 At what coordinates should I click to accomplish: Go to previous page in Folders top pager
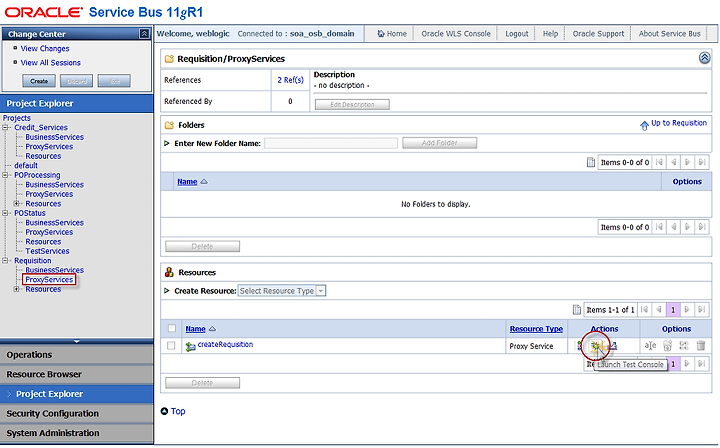pos(673,162)
